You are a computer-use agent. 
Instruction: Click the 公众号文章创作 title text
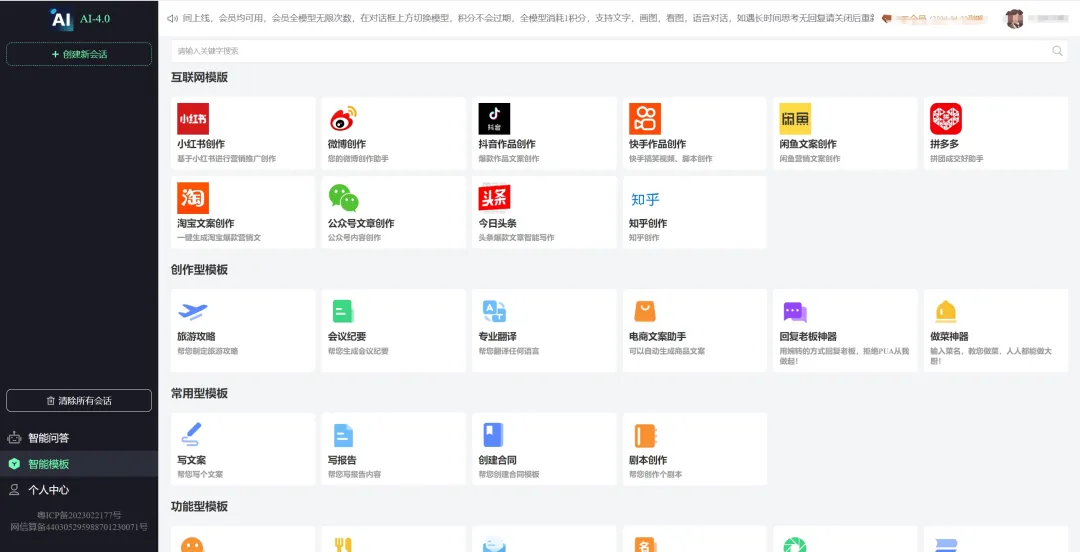click(361, 223)
